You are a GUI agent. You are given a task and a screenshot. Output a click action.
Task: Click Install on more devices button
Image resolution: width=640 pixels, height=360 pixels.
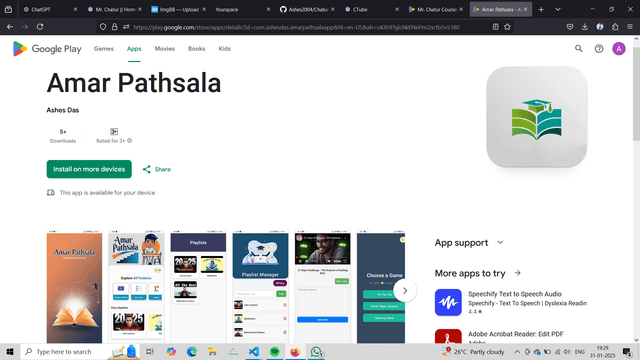coord(89,169)
